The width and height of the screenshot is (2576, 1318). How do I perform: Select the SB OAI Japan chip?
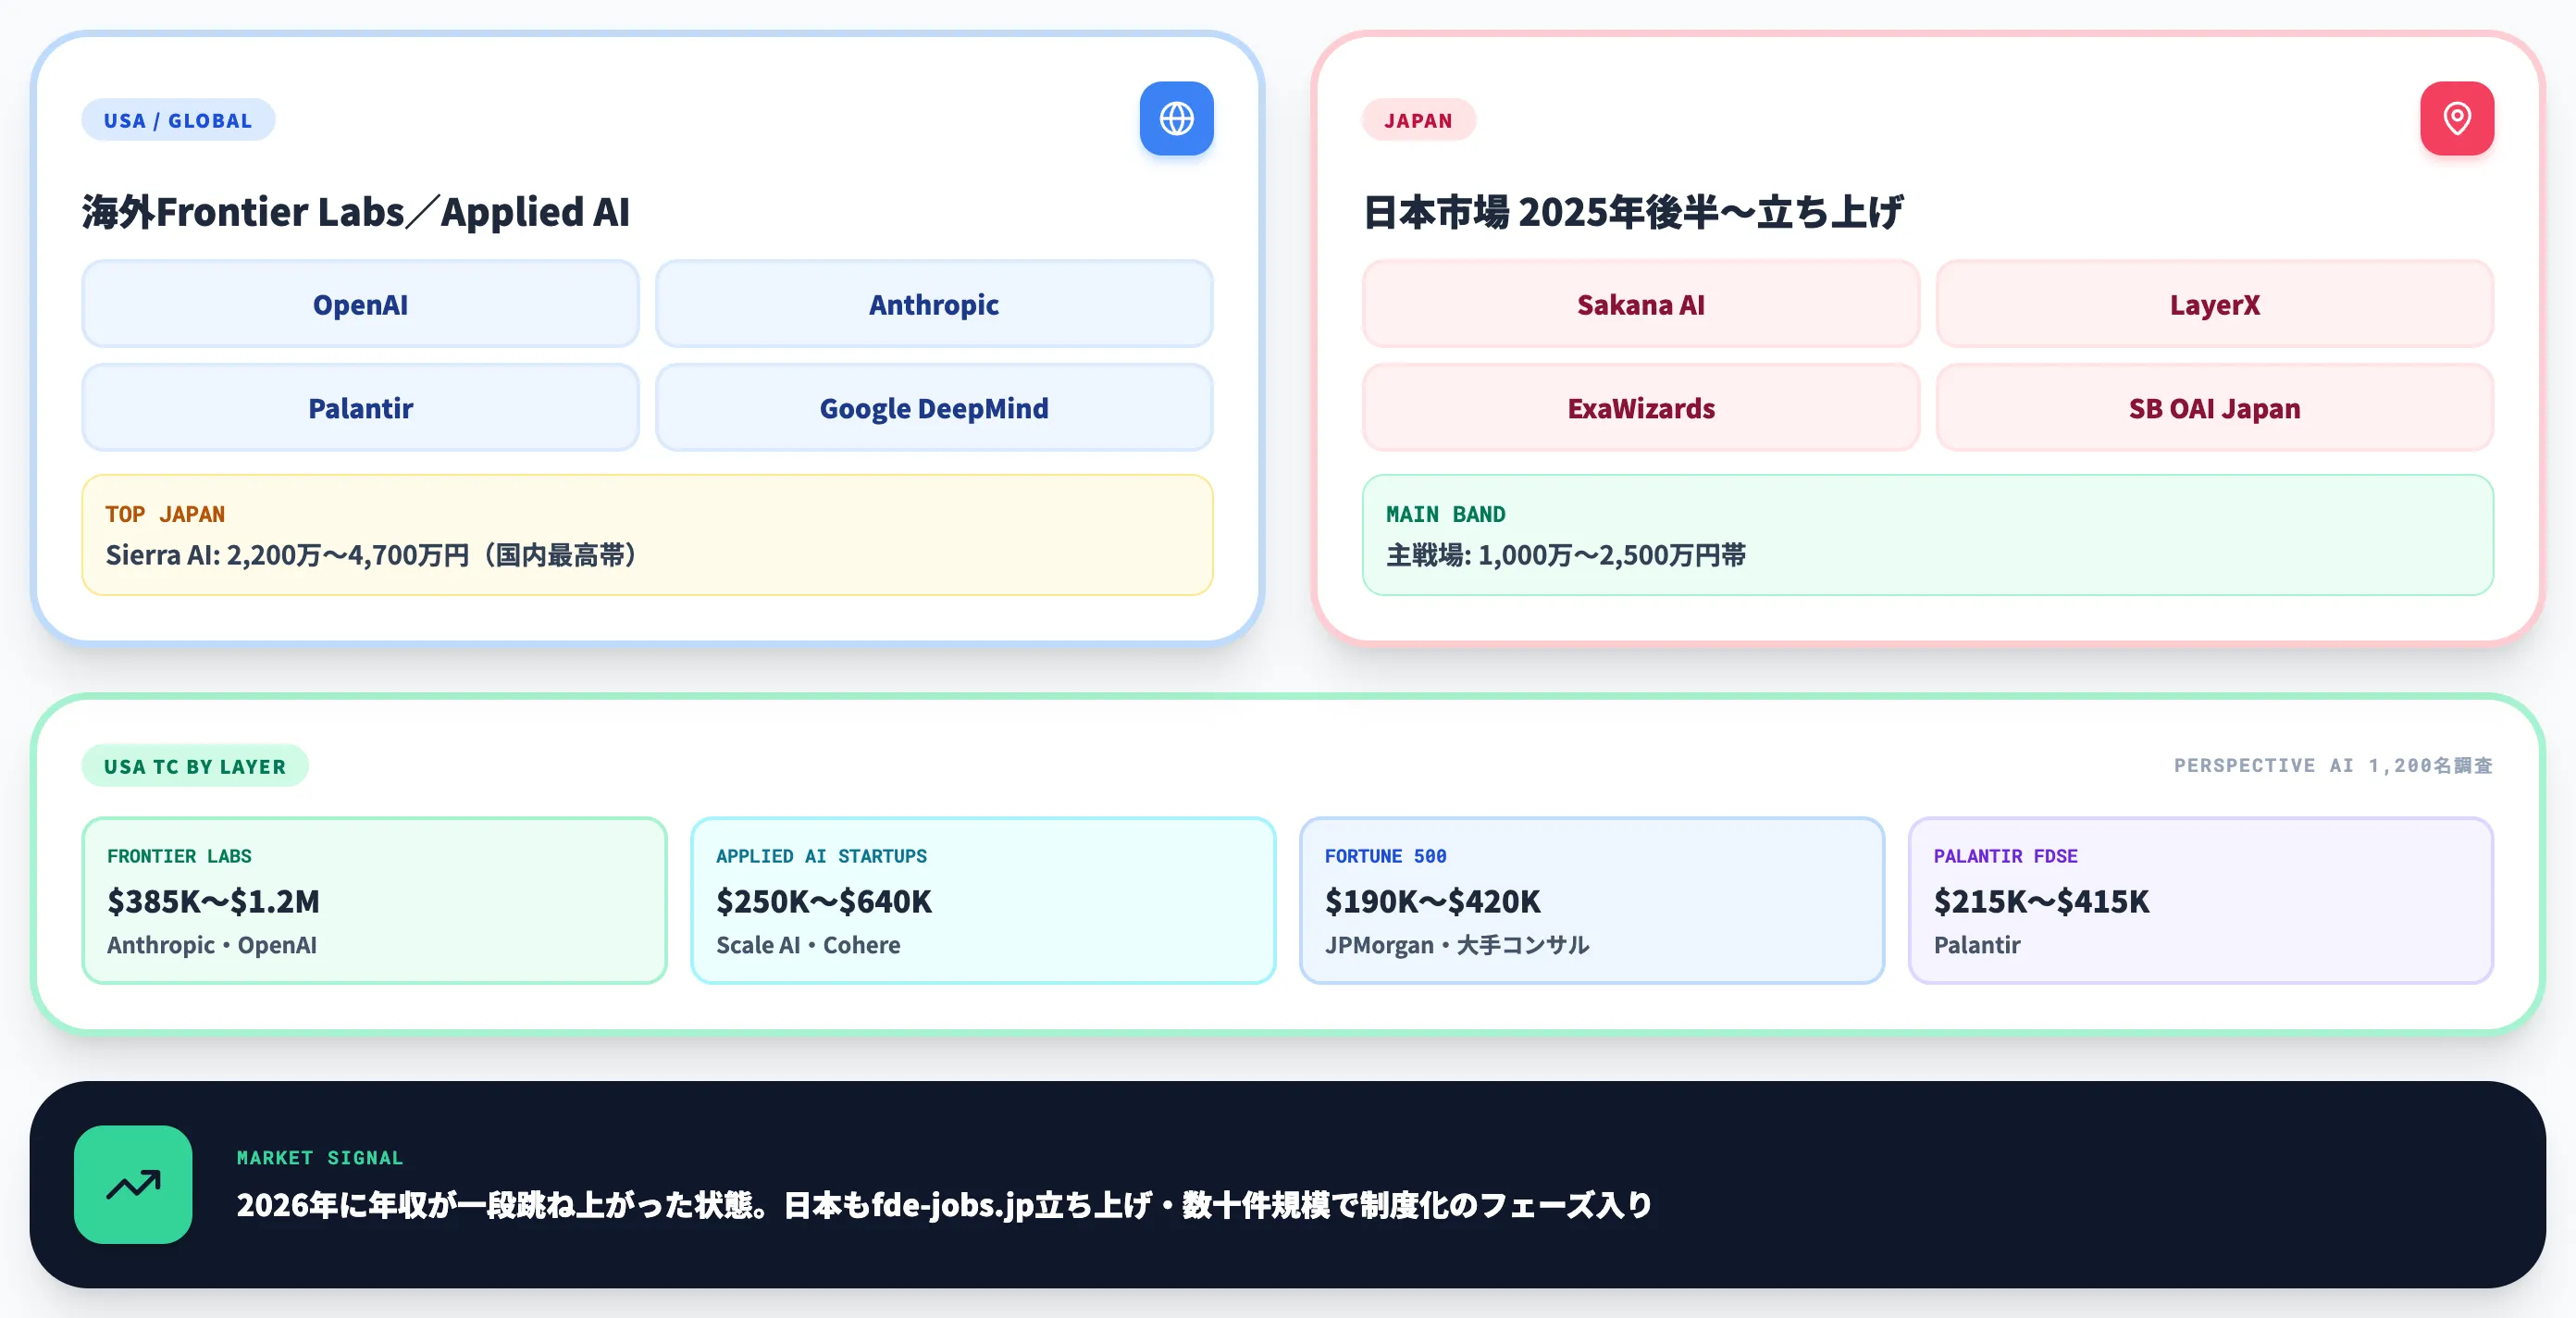coord(2214,407)
